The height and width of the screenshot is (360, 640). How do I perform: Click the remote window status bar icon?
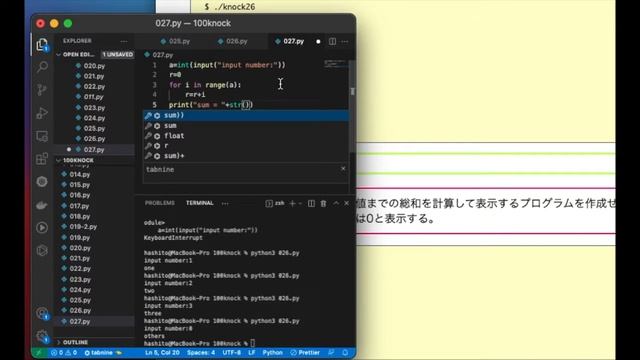point(39,353)
